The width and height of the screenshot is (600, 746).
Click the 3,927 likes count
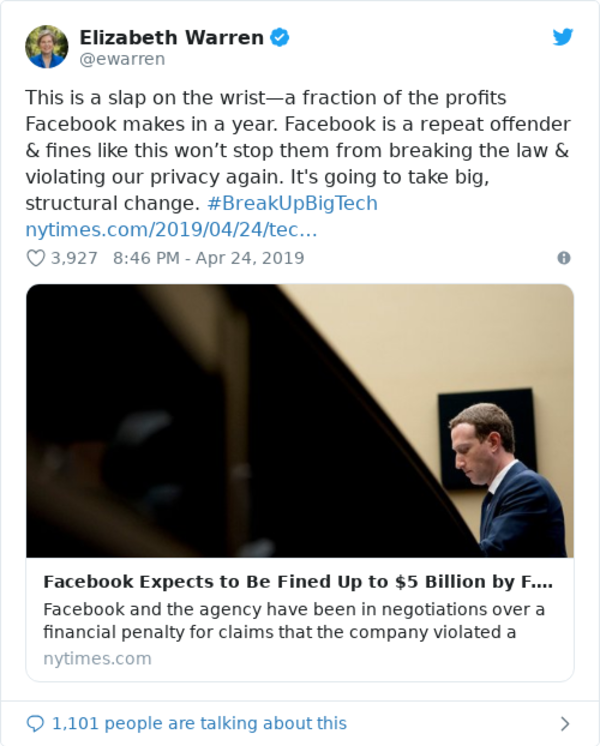75,258
